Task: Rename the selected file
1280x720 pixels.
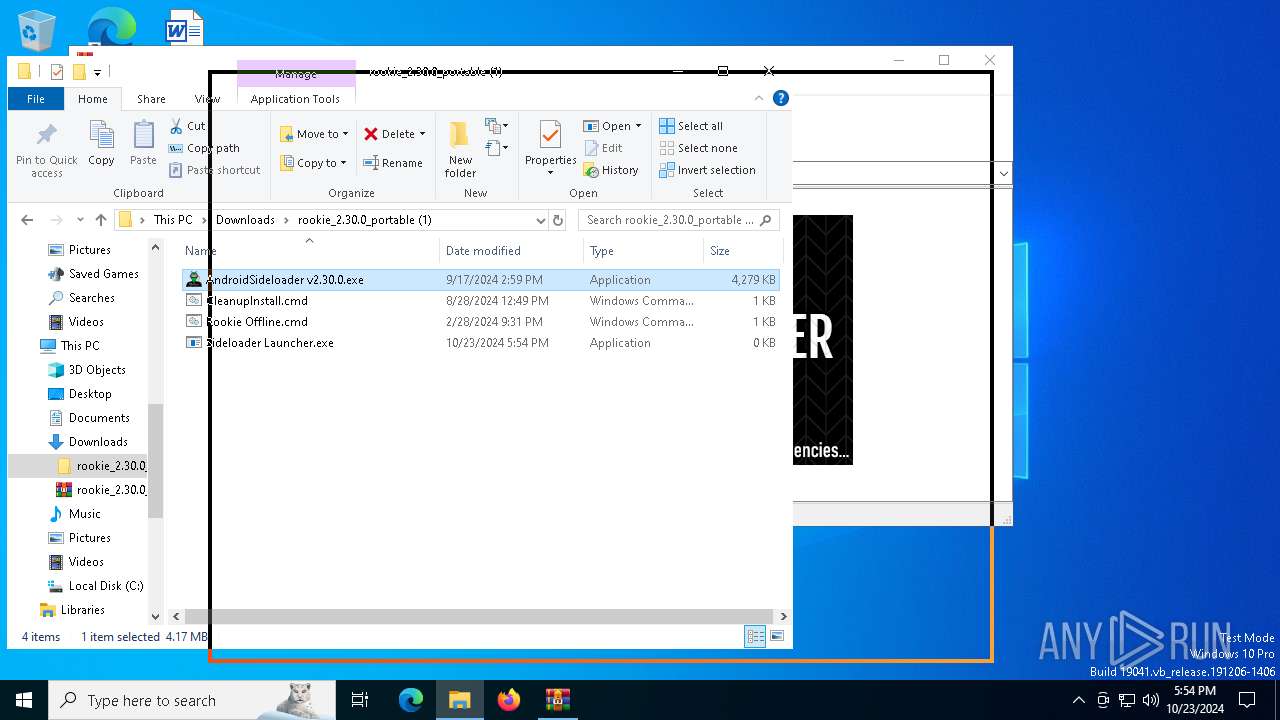Action: (x=392, y=163)
